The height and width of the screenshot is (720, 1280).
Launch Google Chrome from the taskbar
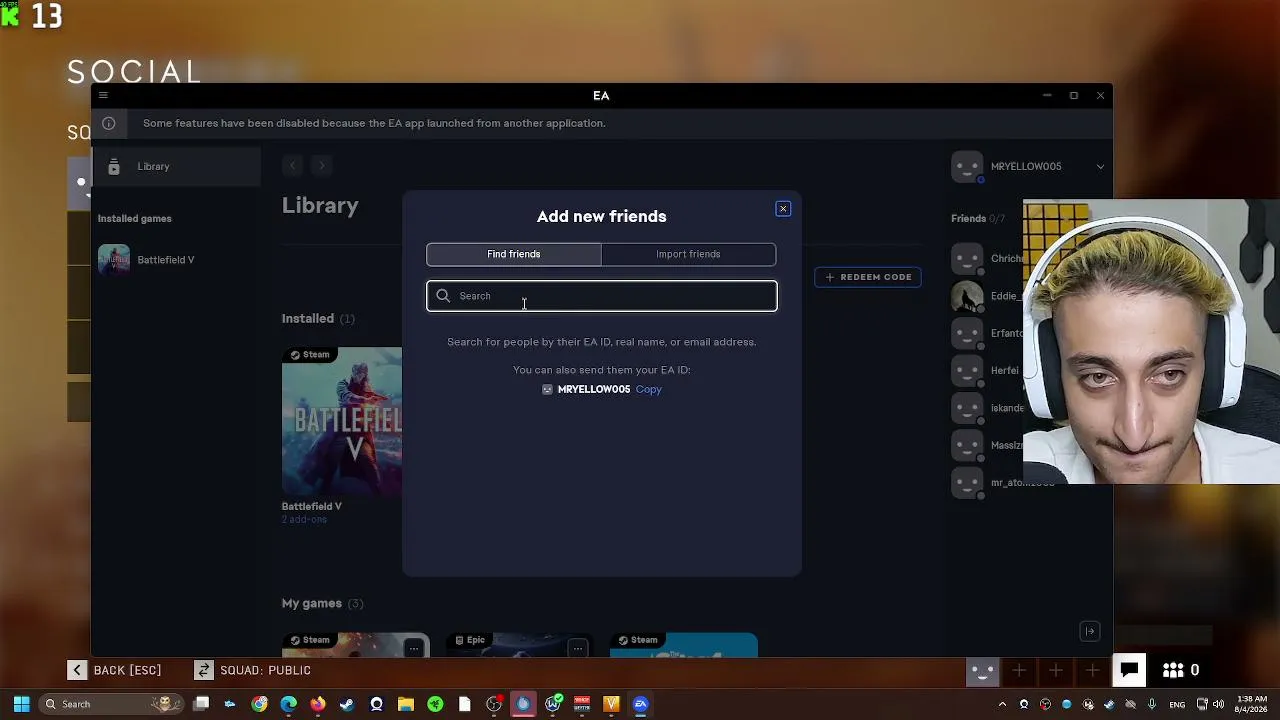[260, 704]
